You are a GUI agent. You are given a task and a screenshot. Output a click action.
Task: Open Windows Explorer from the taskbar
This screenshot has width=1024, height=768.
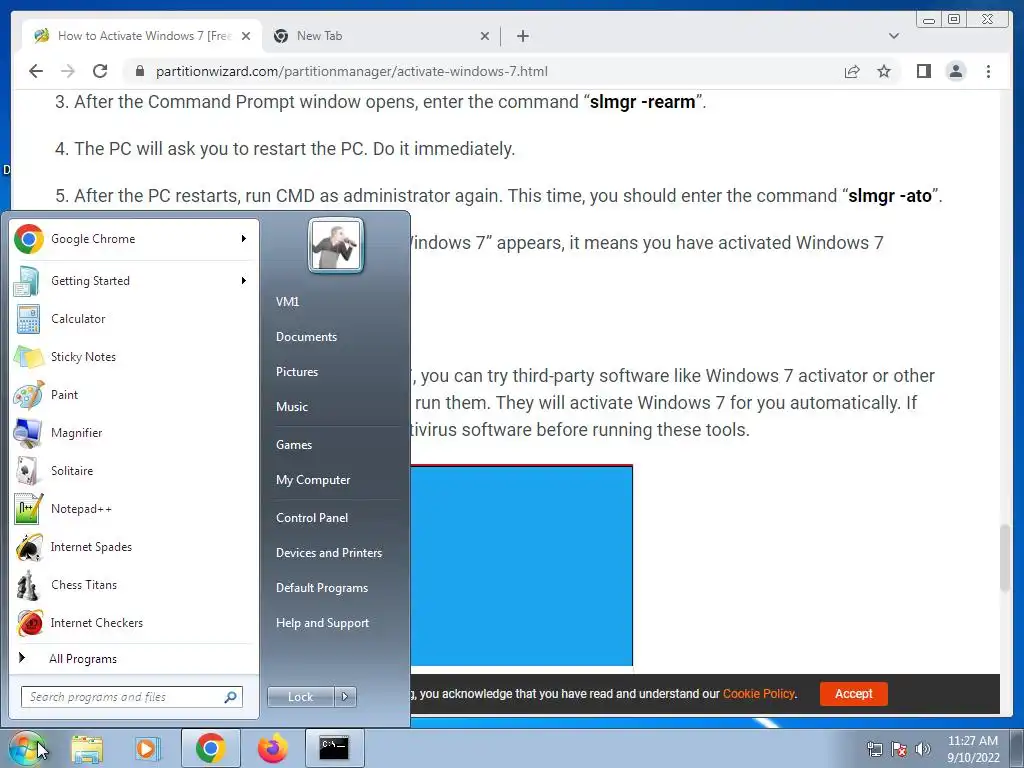point(87,748)
